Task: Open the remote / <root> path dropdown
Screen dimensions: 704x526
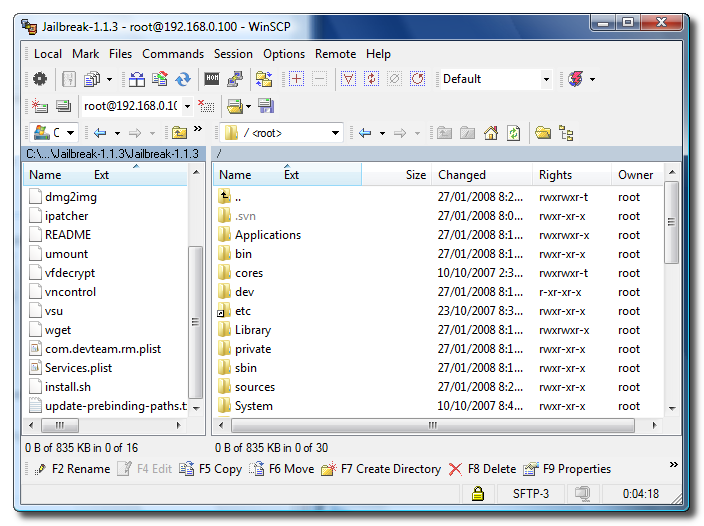Action: coord(336,132)
